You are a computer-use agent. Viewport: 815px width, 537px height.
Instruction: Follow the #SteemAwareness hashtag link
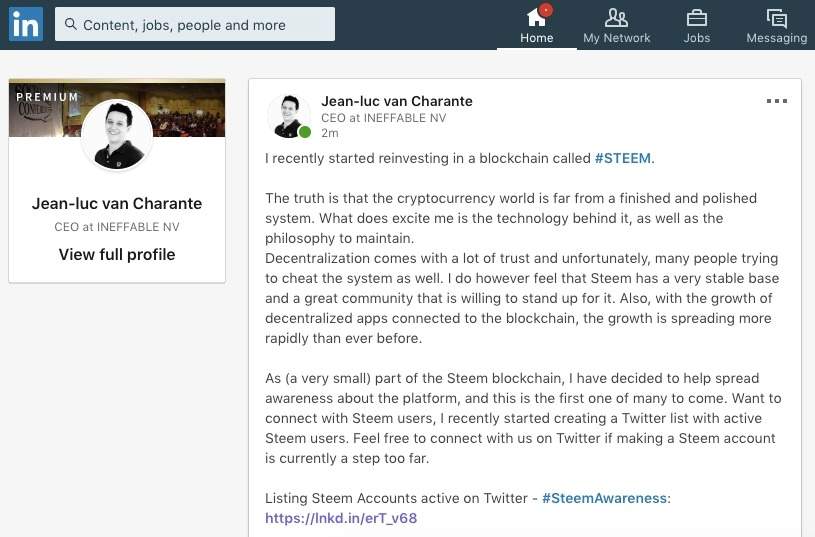[x=605, y=498]
